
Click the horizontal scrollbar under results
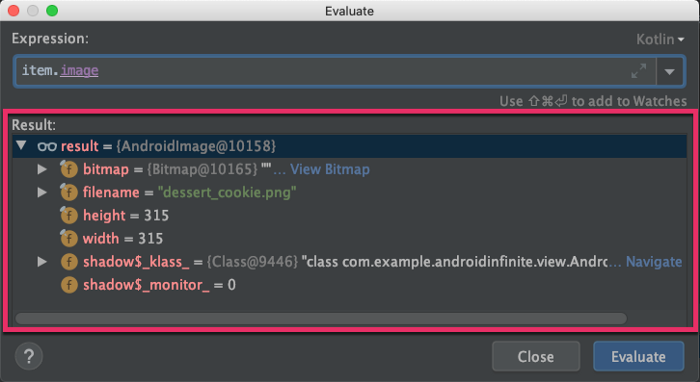[321, 319]
